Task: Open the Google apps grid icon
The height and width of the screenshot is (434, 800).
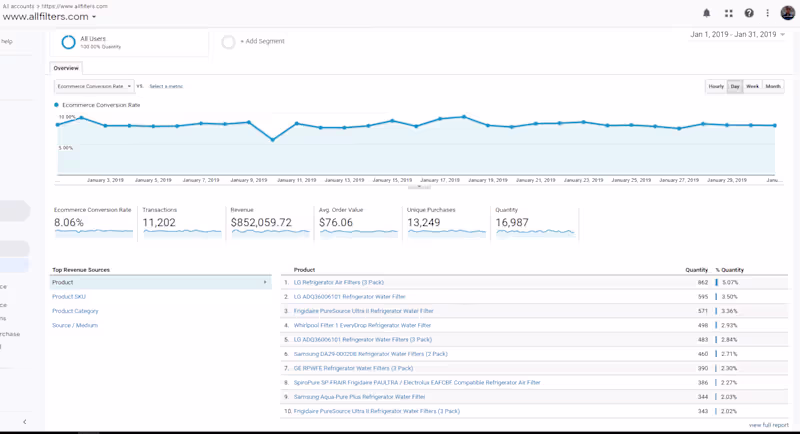Action: 728,13
